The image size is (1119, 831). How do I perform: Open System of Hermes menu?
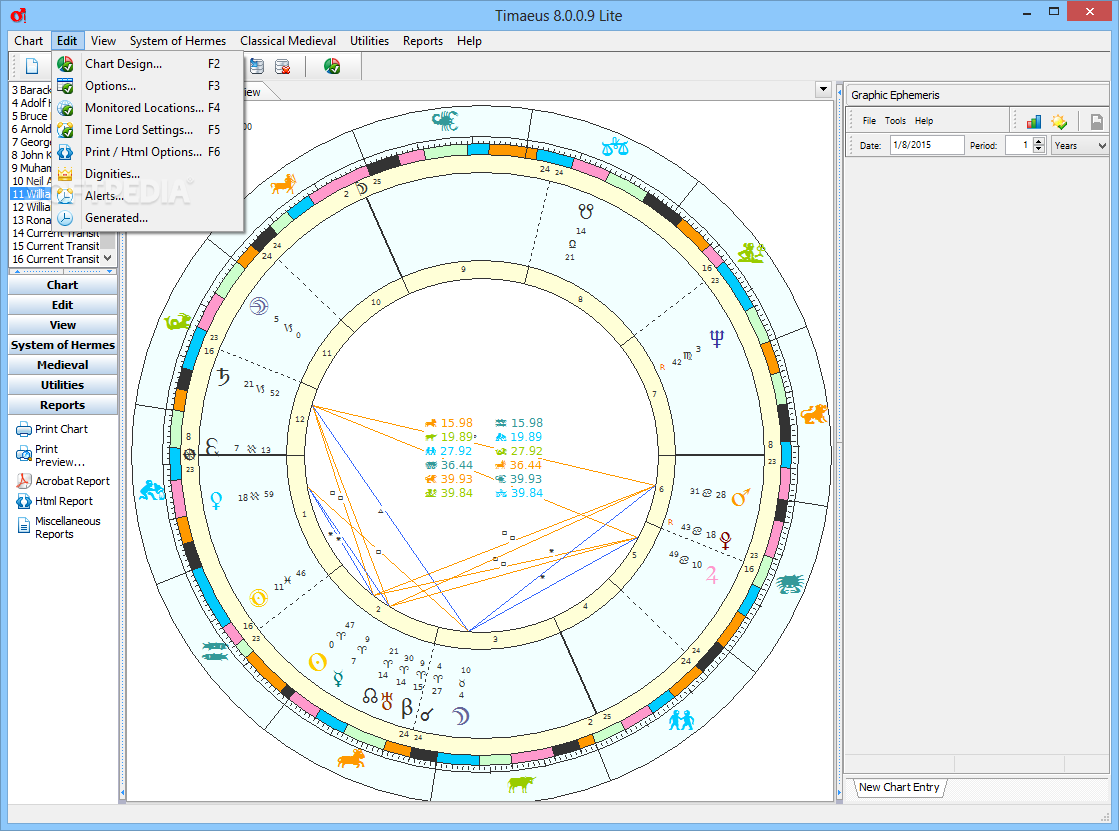[x=178, y=41]
